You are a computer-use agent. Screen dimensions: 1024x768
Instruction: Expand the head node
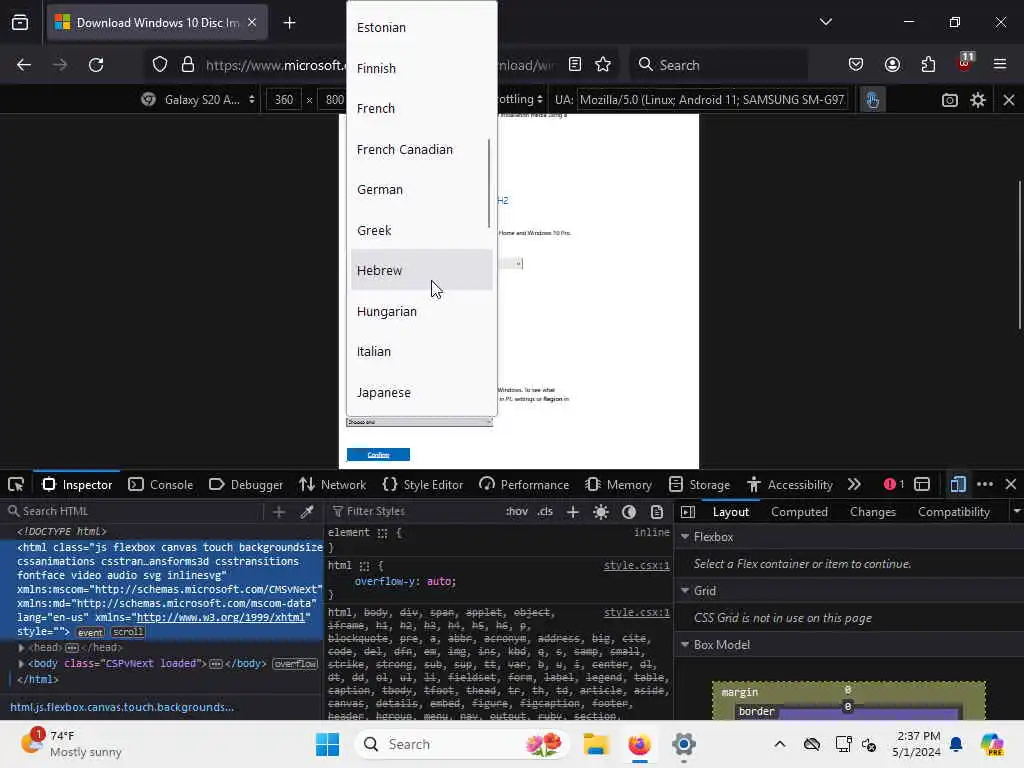pos(22,648)
